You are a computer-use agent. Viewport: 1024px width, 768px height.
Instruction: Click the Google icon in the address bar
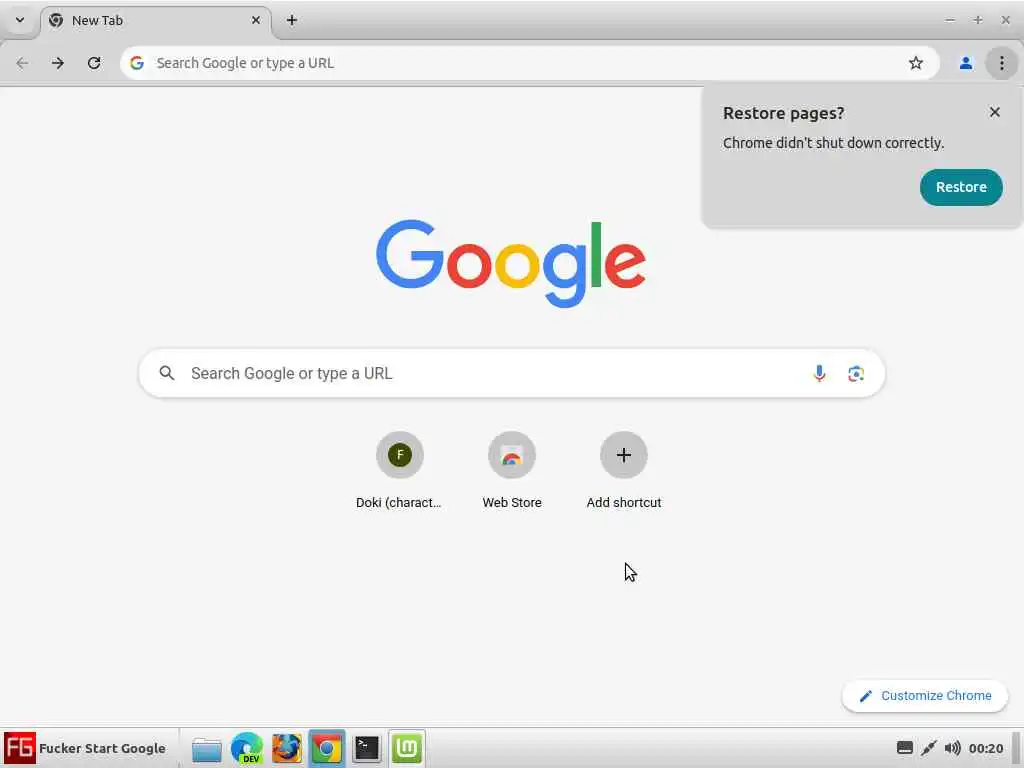coord(136,63)
